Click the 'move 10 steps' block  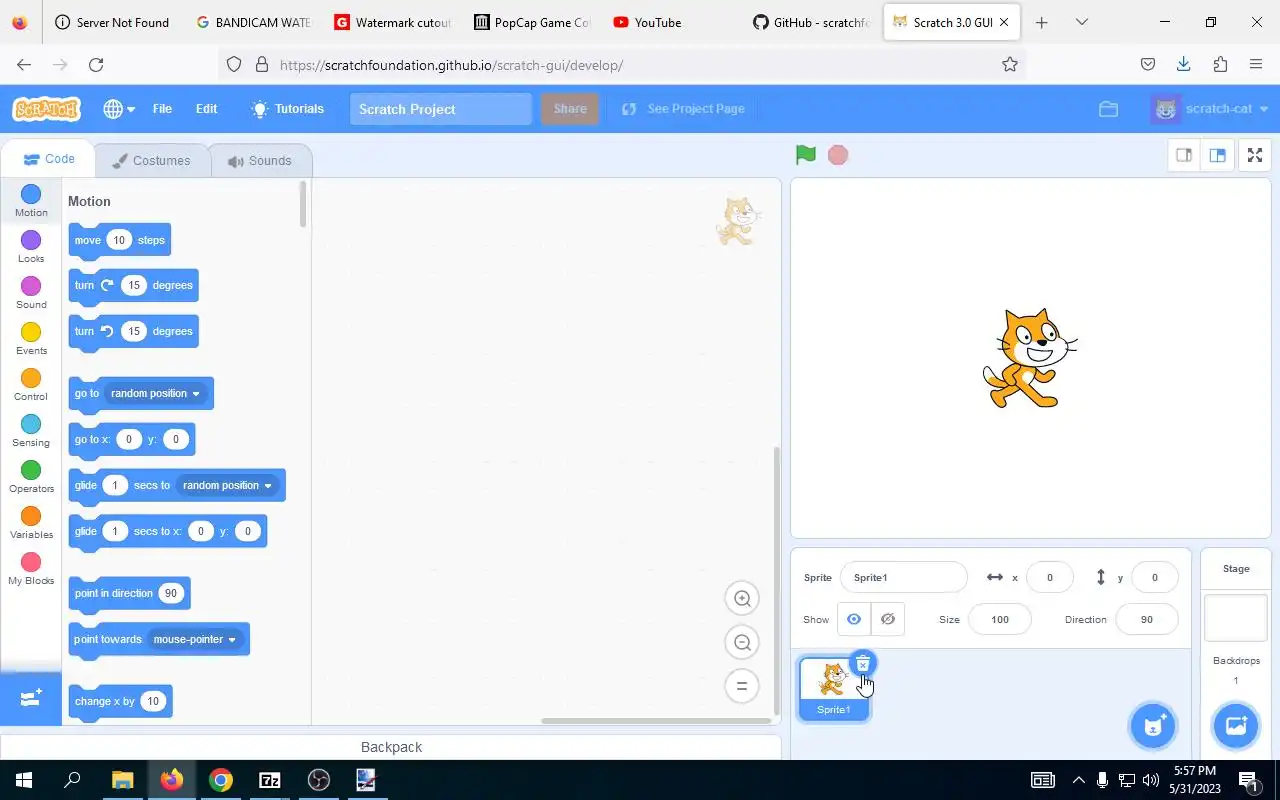coord(119,240)
